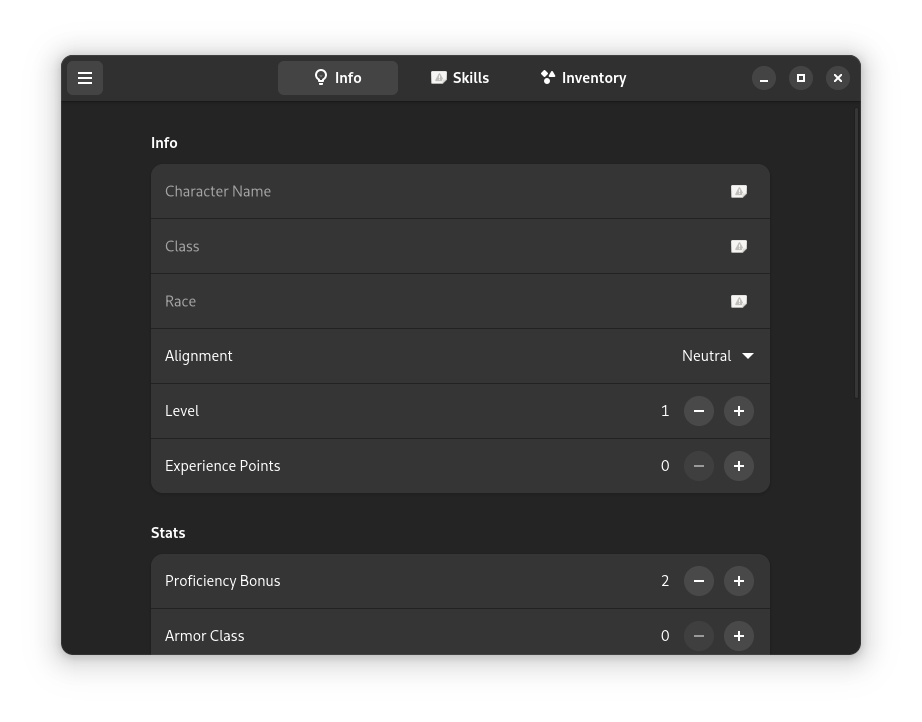Open the Alignment dropdown showing Neutral
The height and width of the screenshot is (722, 922).
[x=717, y=356]
